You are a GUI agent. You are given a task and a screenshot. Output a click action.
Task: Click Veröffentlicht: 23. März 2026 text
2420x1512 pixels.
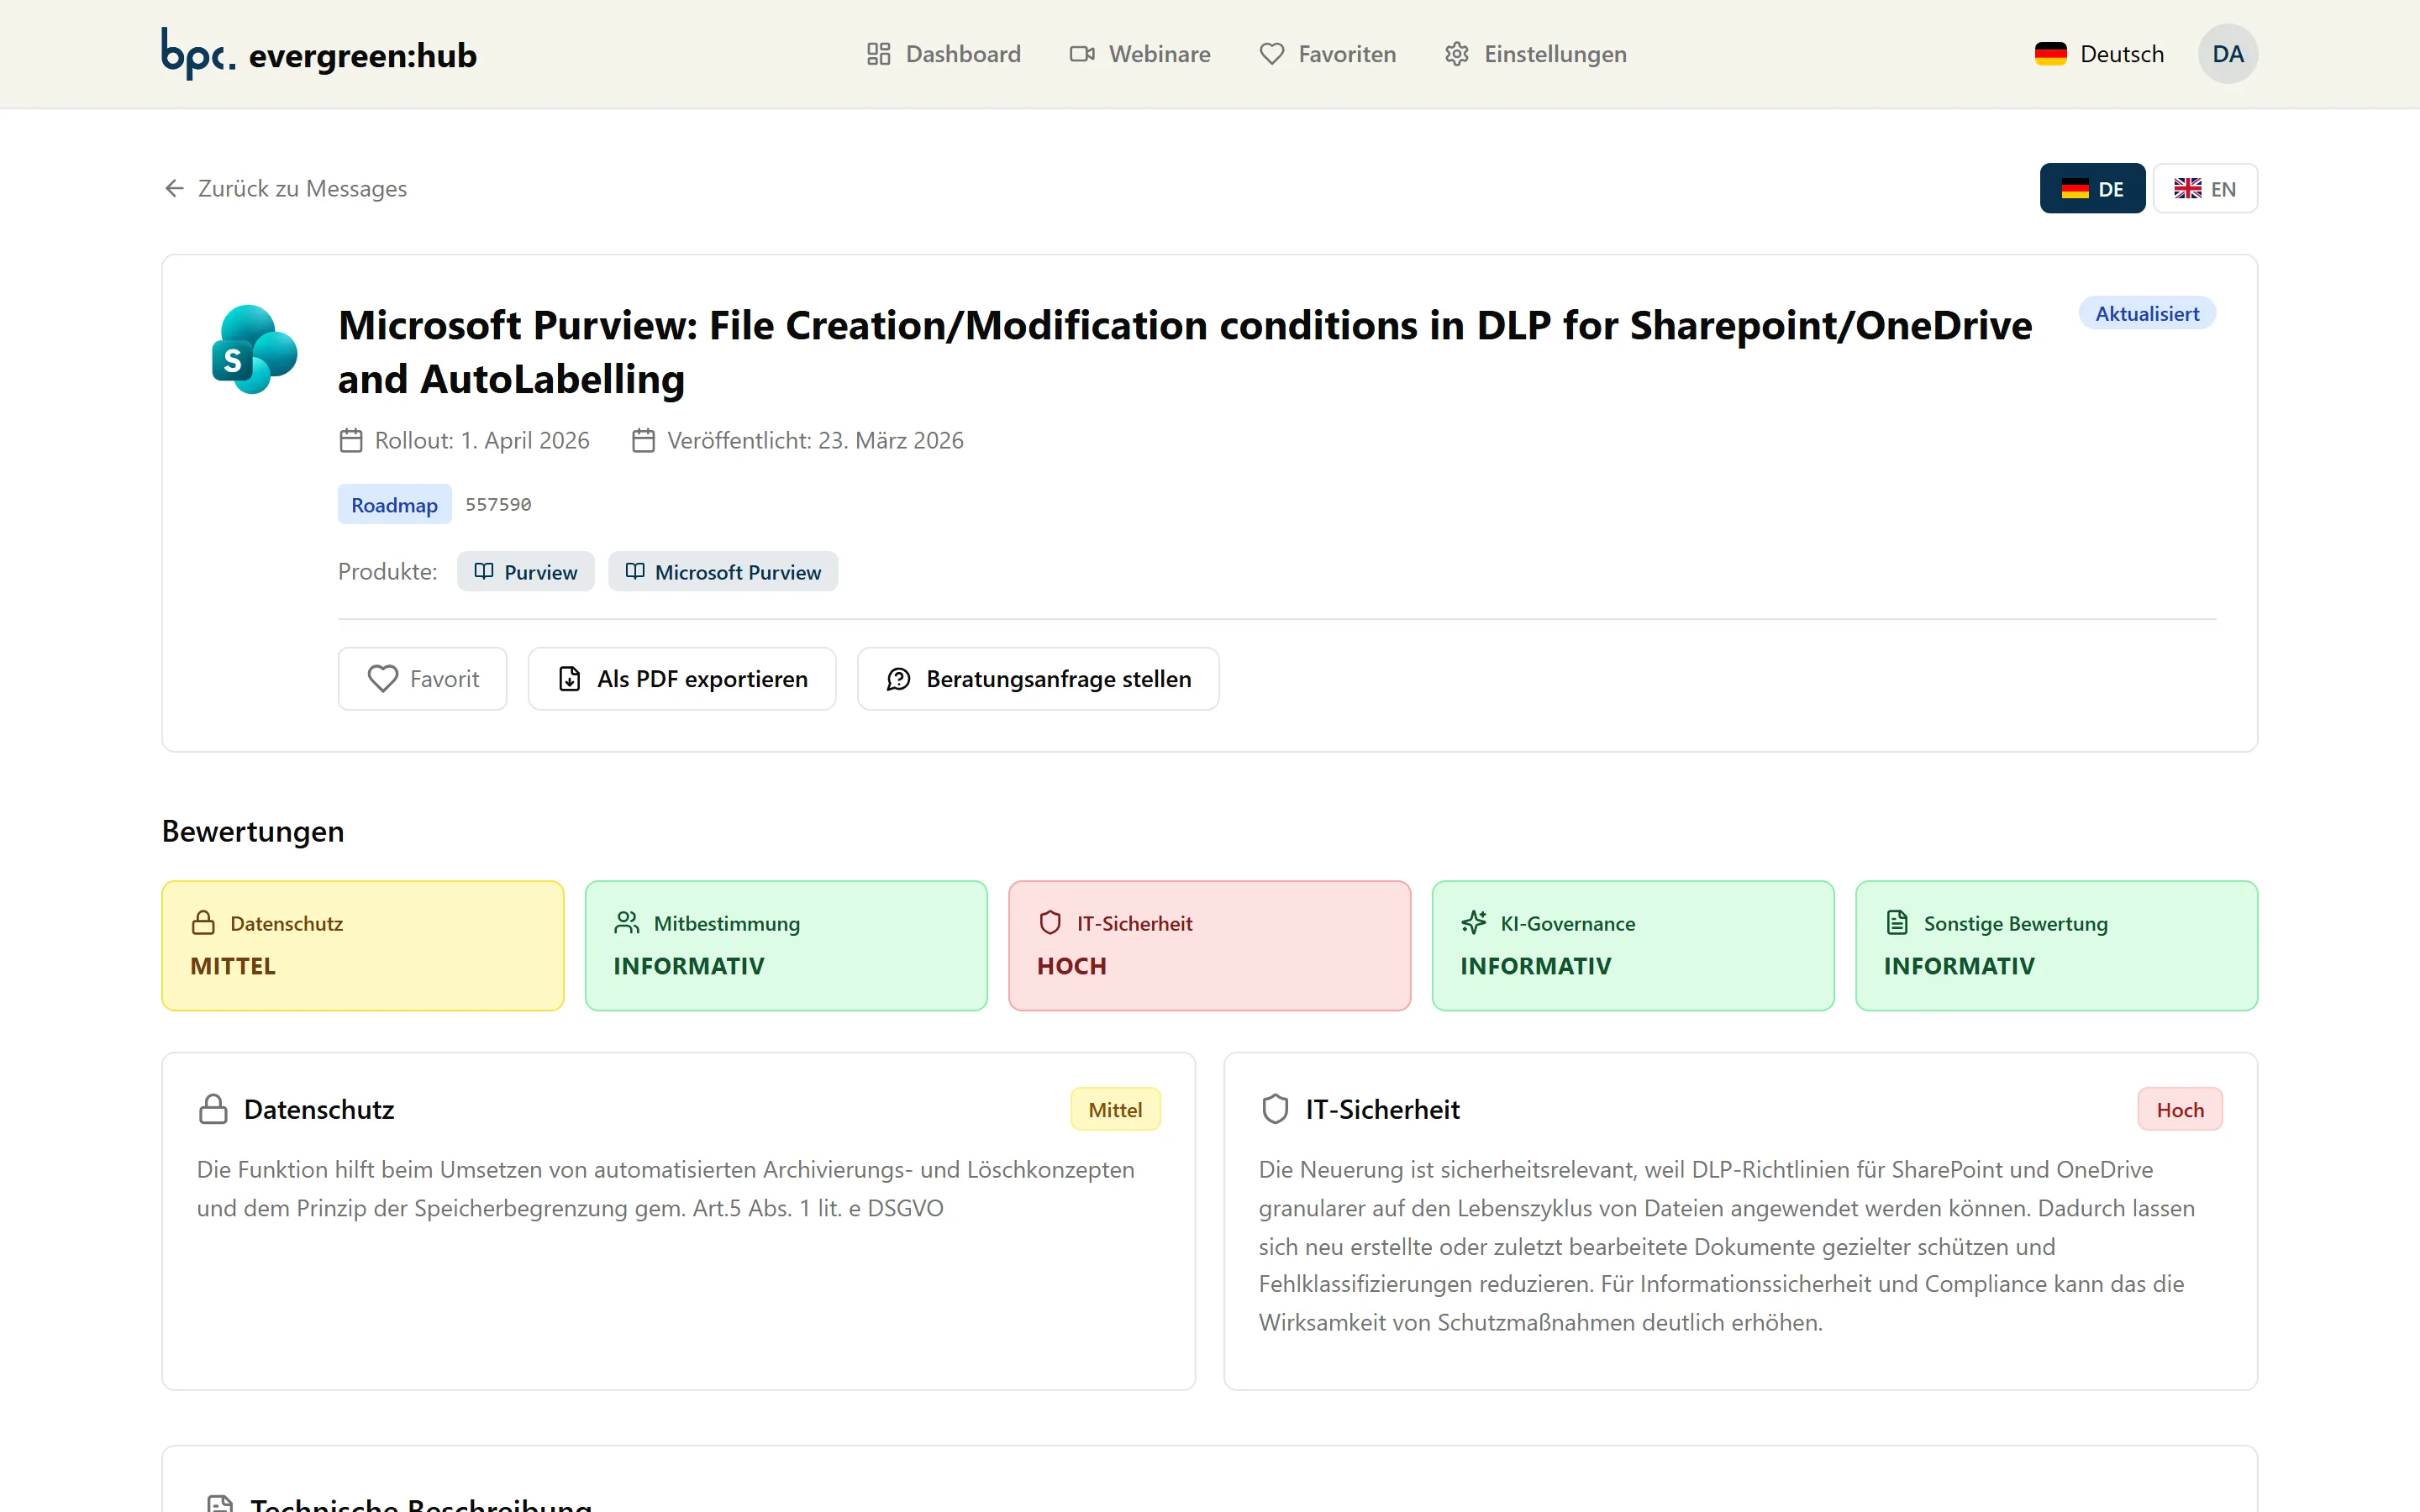coord(815,440)
